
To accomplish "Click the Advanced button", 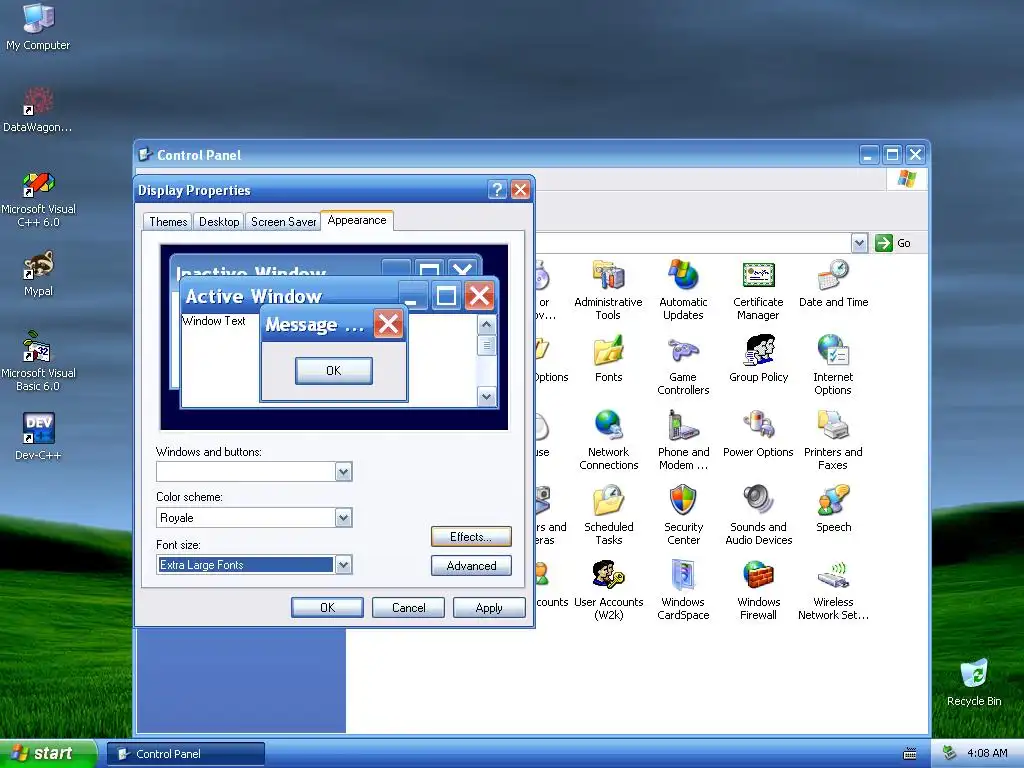I will click(471, 566).
